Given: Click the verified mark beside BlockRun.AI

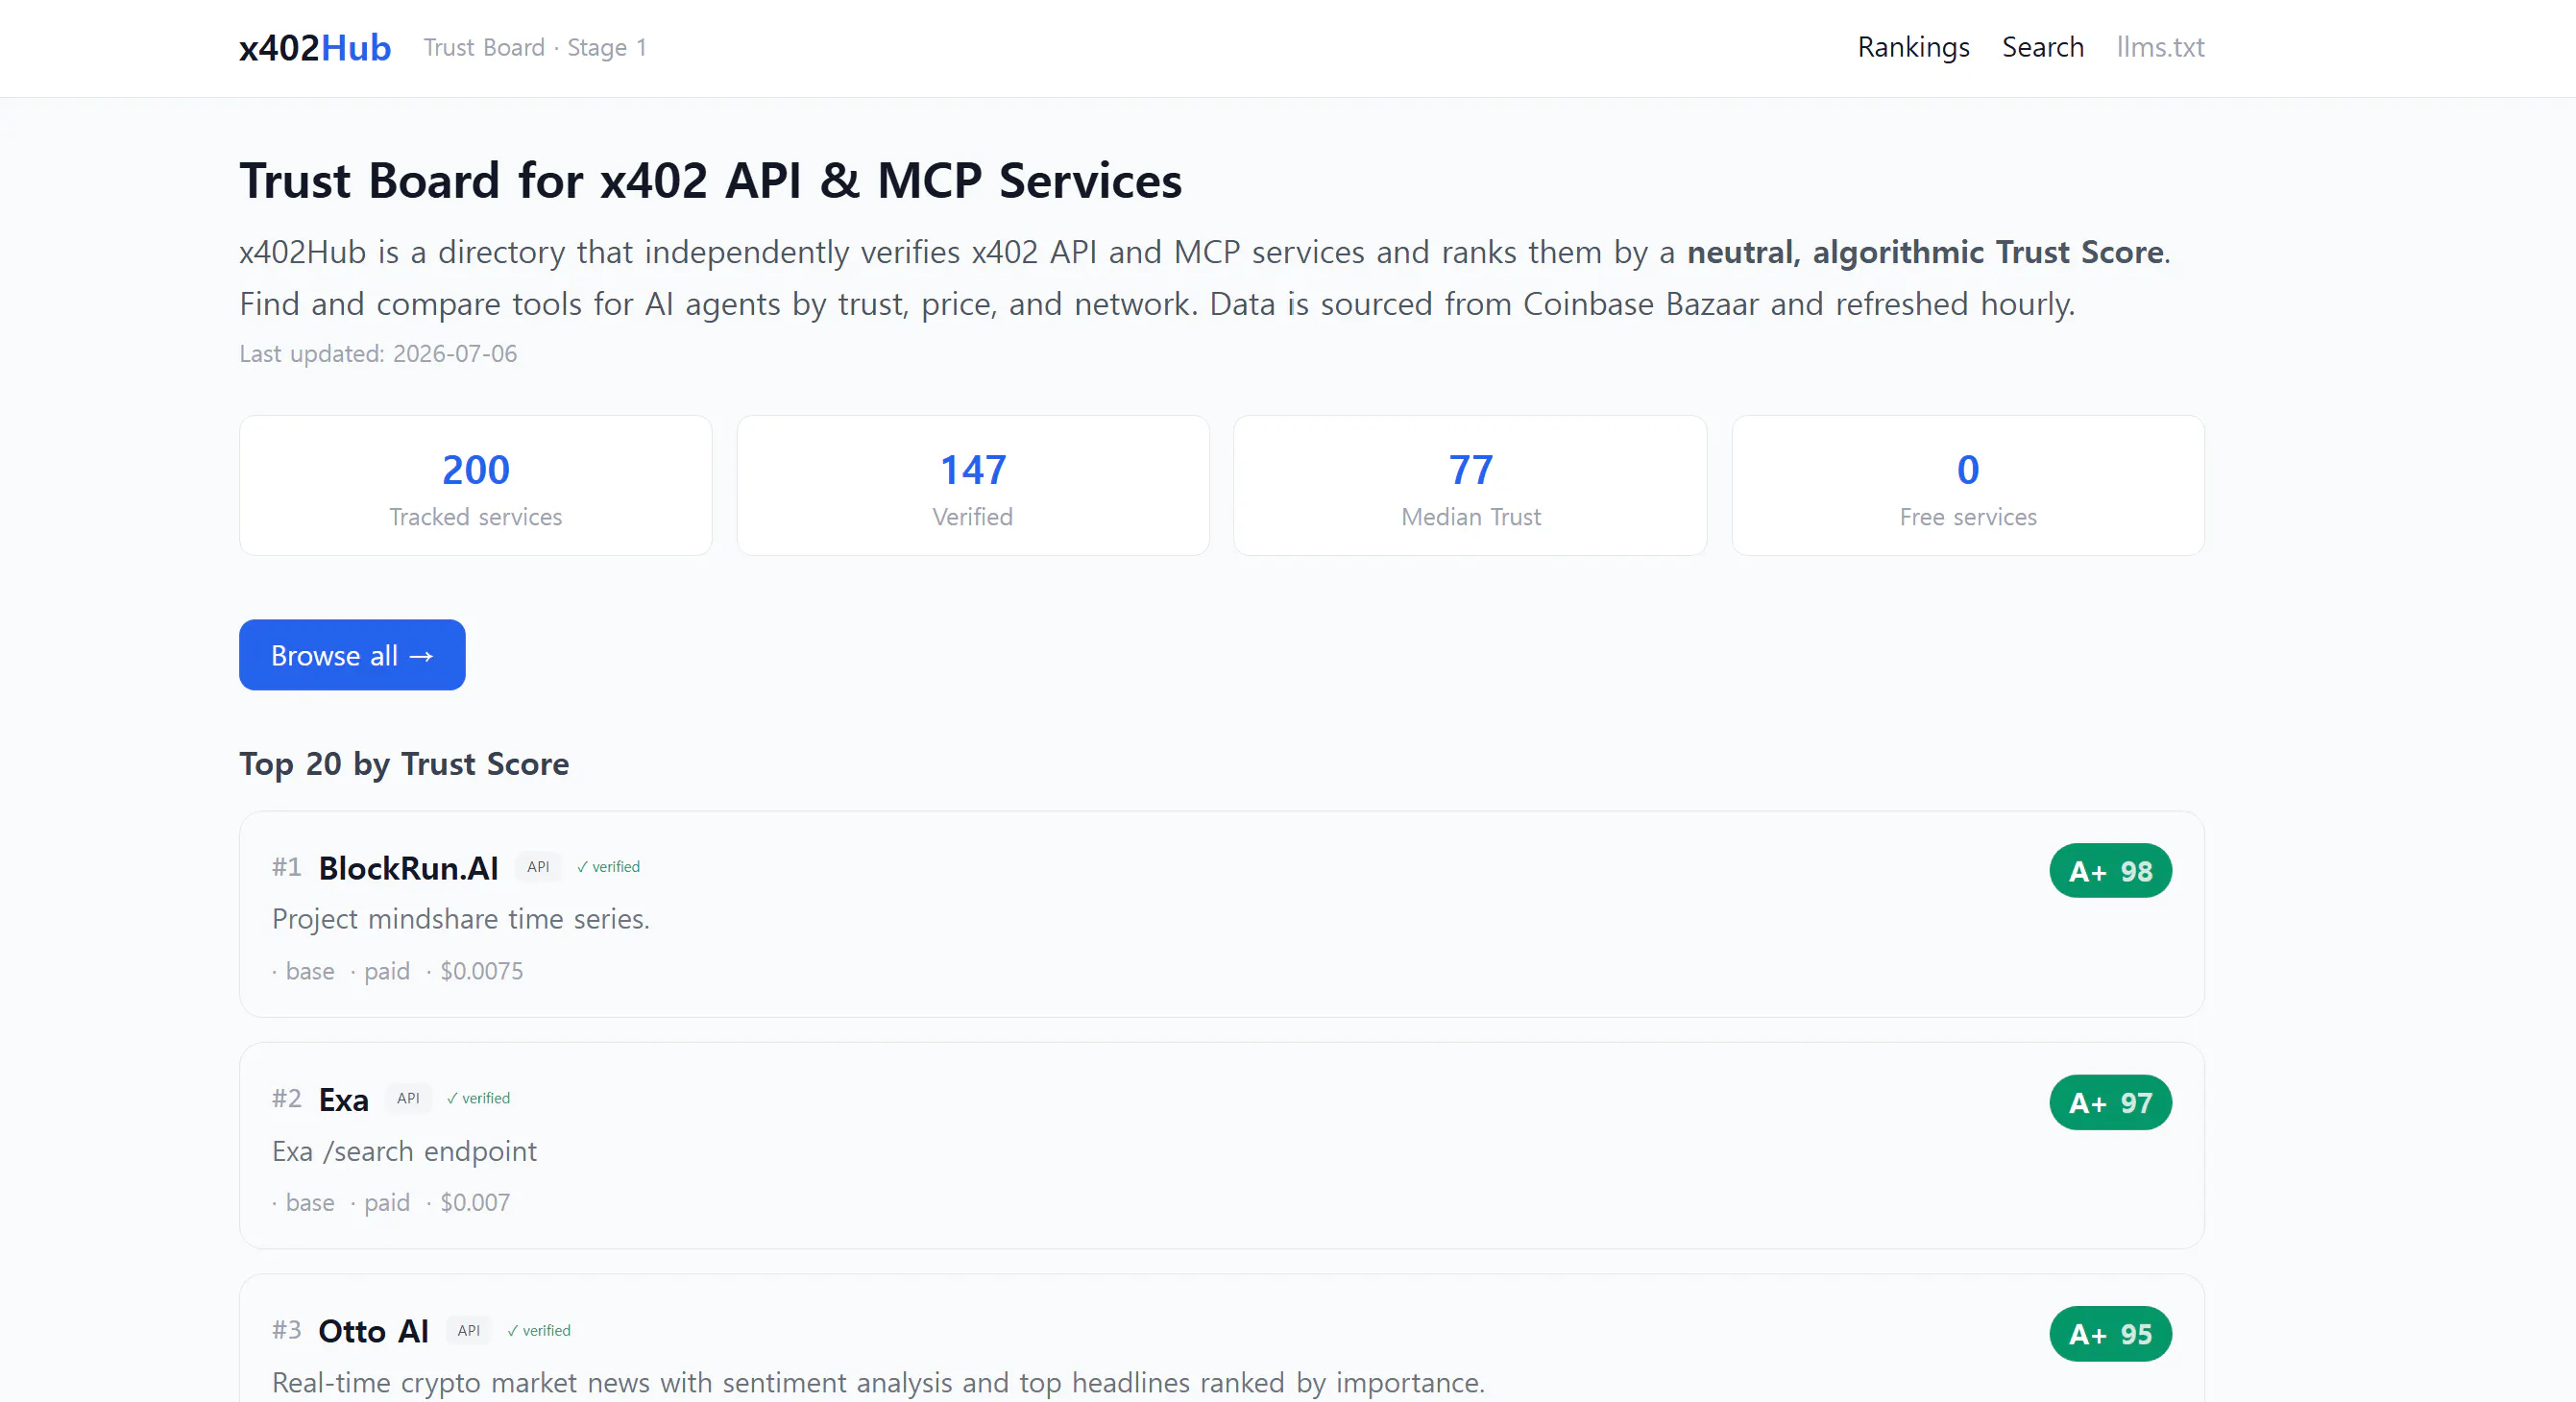Looking at the screenshot, I should [608, 867].
